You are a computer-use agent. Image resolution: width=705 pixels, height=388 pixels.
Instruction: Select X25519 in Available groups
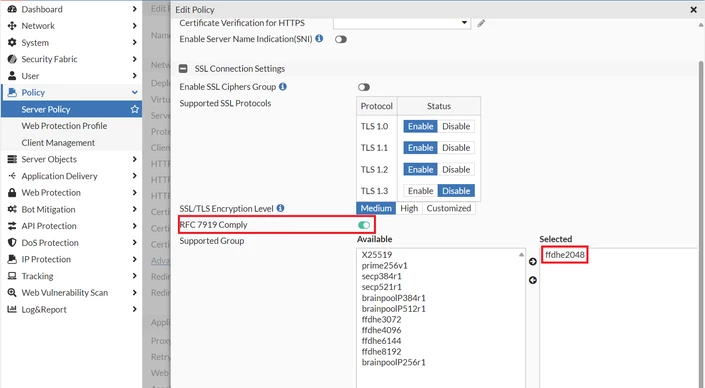click(377, 254)
